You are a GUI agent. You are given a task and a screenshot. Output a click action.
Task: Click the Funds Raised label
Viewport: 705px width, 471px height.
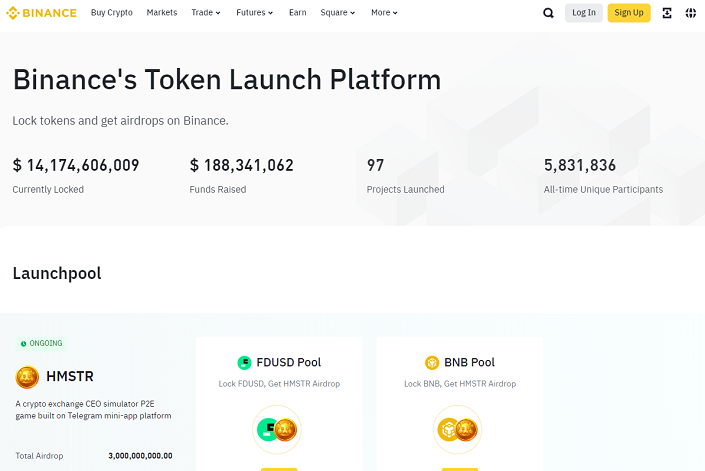tap(218, 190)
